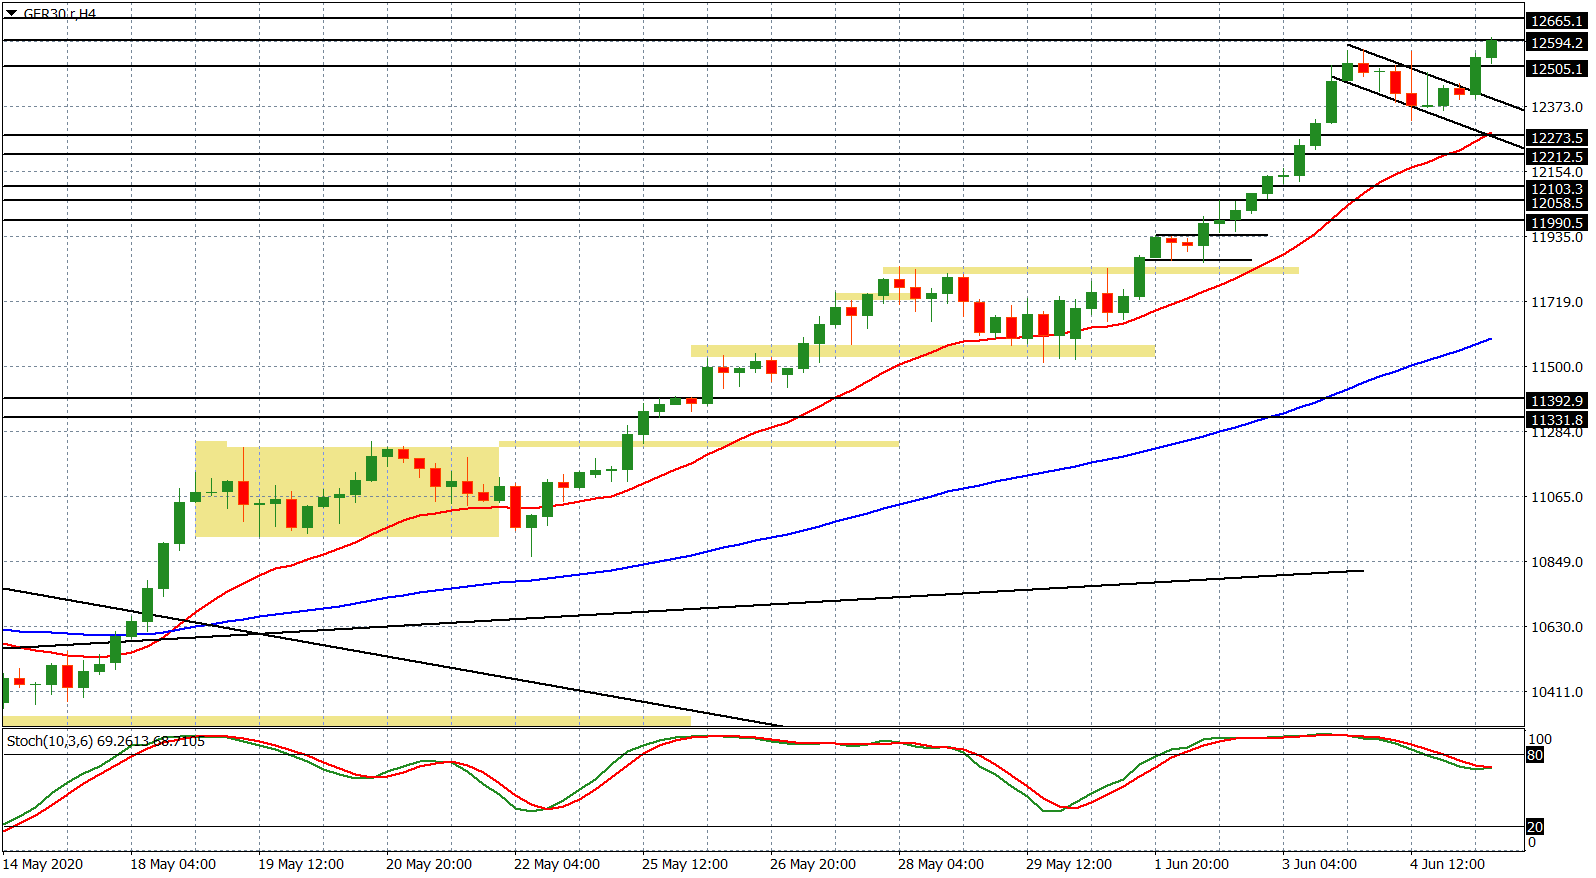
Task: Click the 3 Jun 04:00 time label
Action: (1320, 864)
